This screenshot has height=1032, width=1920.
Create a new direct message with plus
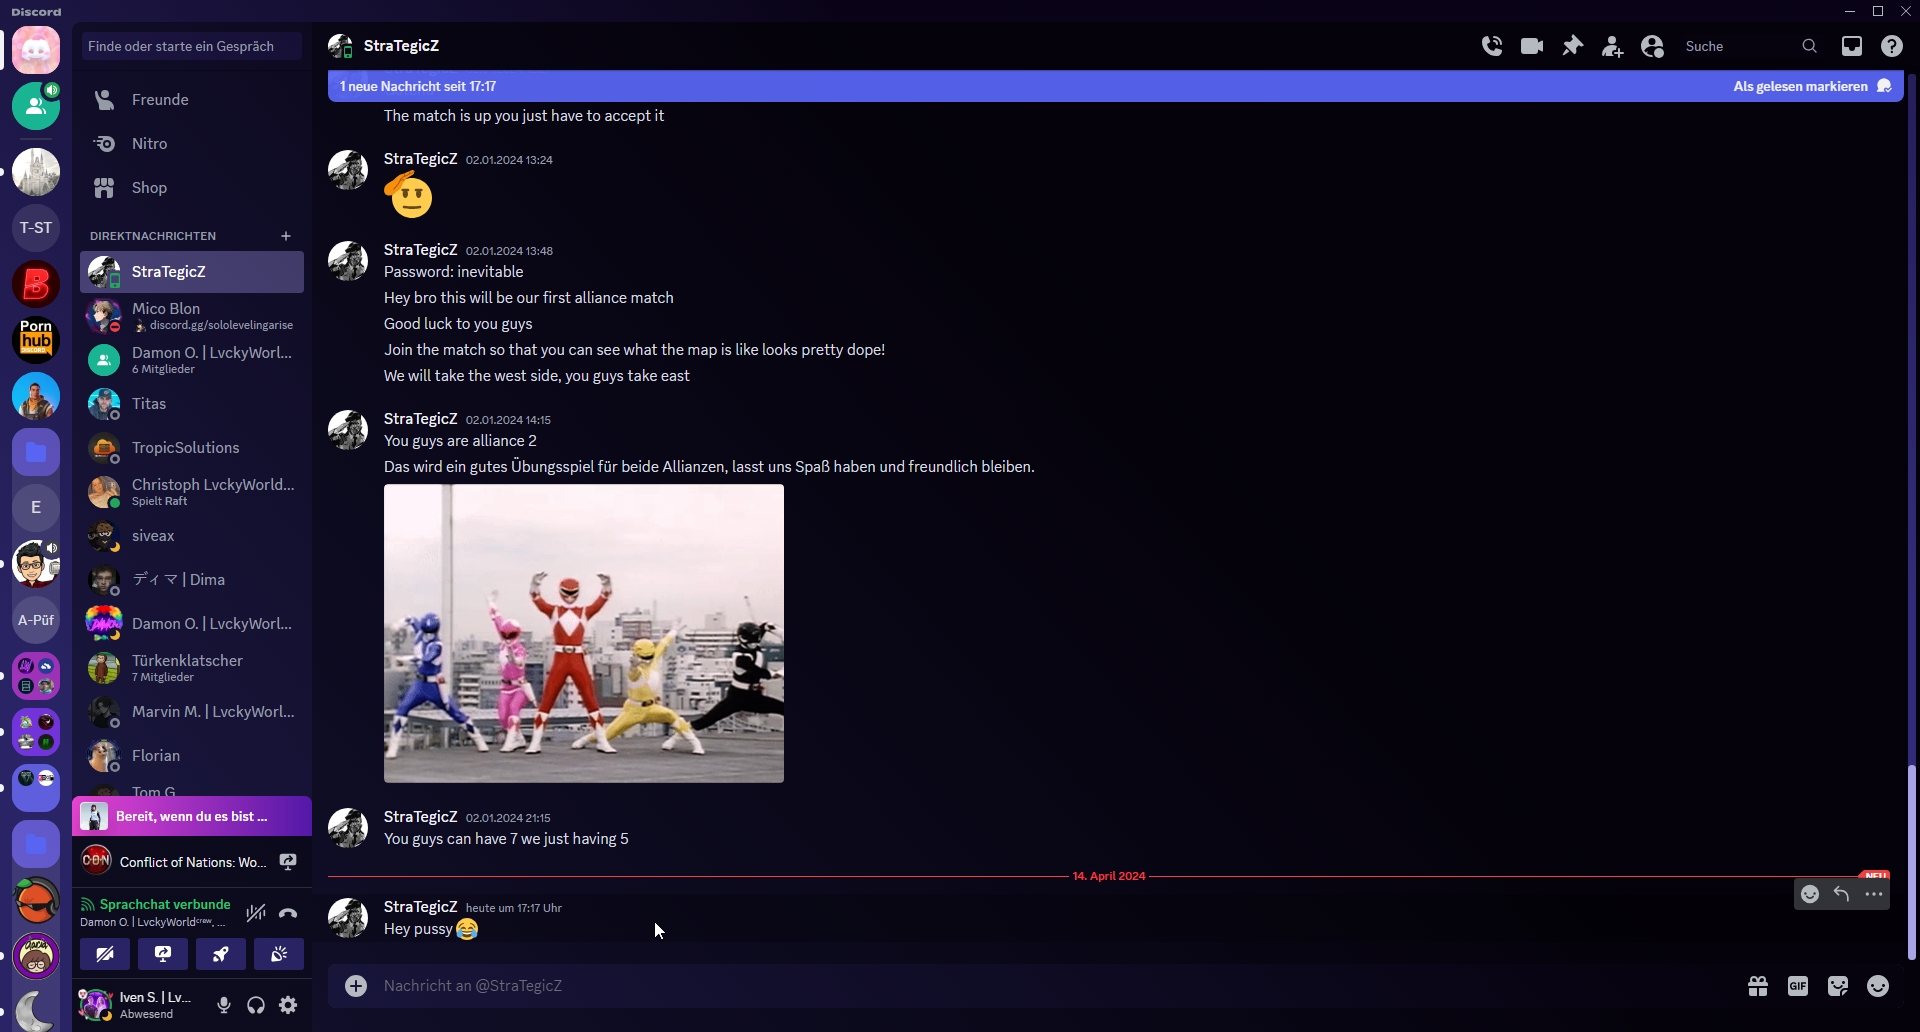click(x=286, y=236)
